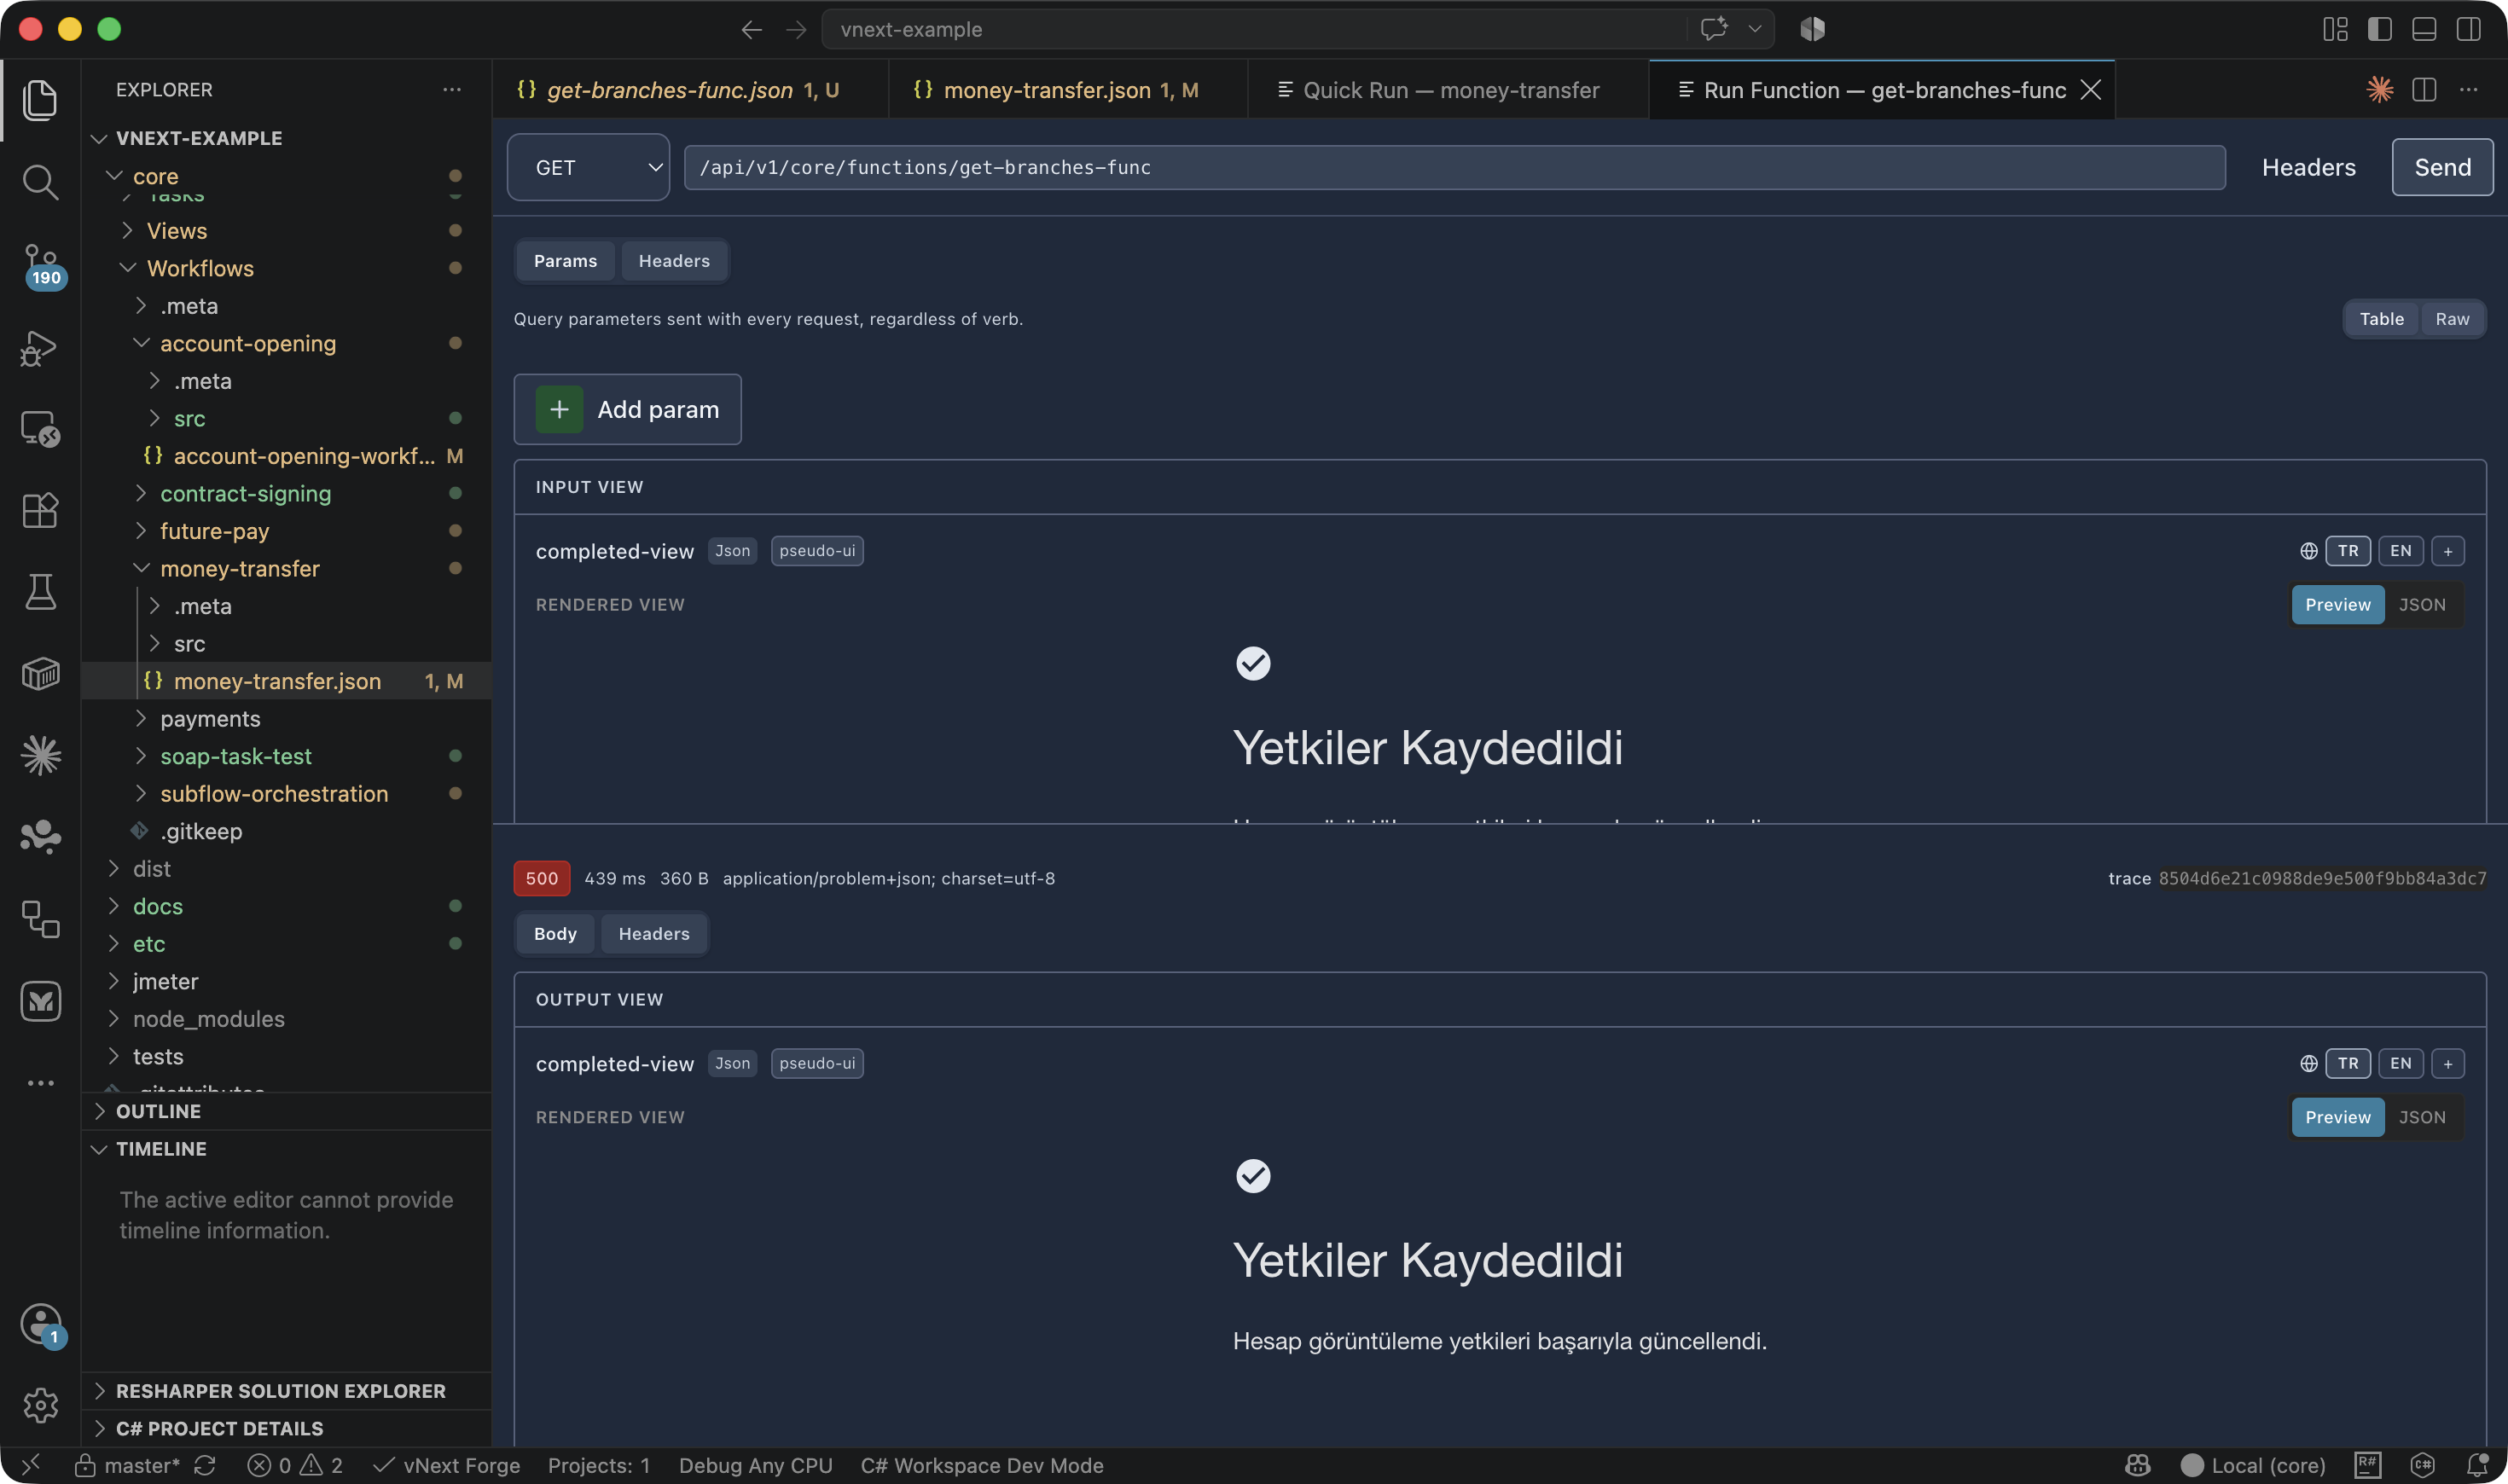This screenshot has height=1484, width=2508.
Task: Split the editor to the right
Action: pyautogui.click(x=2424, y=90)
